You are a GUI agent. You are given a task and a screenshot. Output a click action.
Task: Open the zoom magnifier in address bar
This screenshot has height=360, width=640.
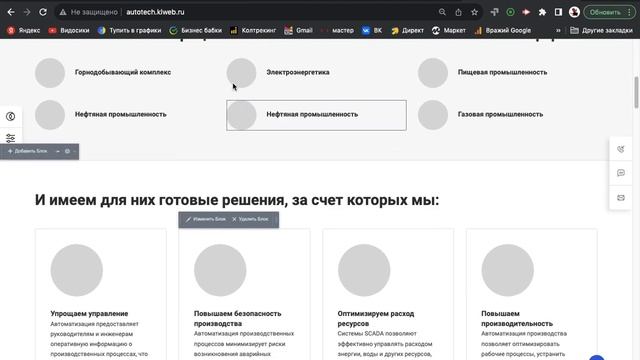coord(442,12)
